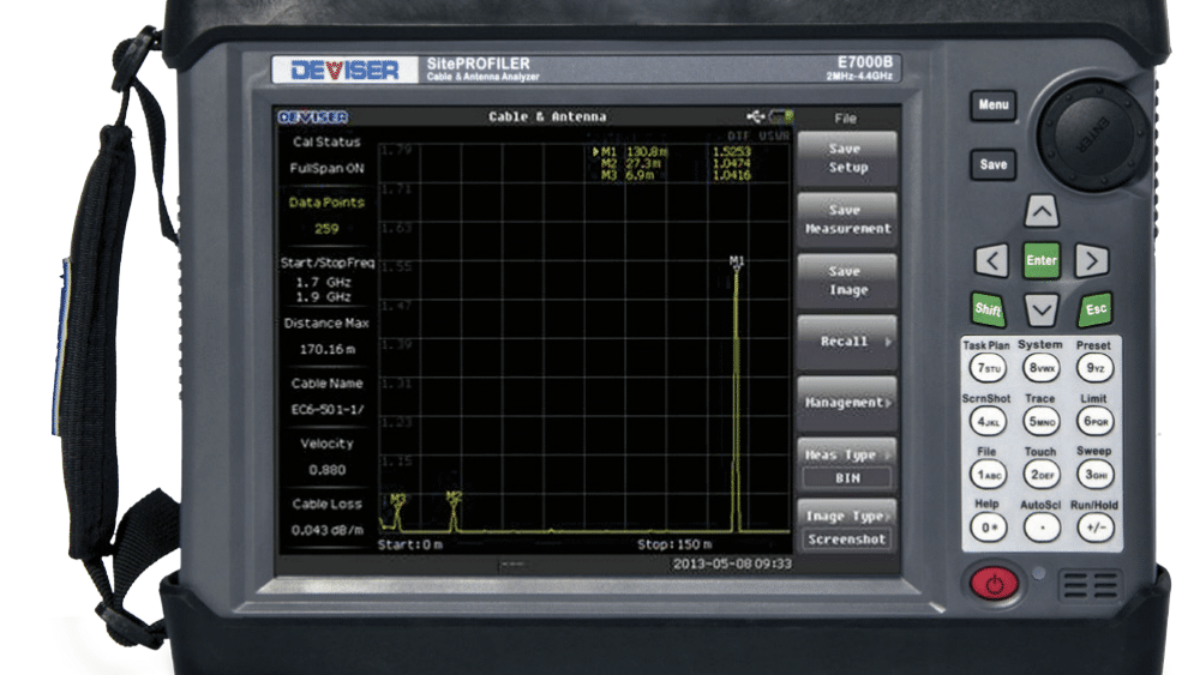Click the Stop: 150 m label
Viewport: 1200px width, 675px height.
point(675,545)
